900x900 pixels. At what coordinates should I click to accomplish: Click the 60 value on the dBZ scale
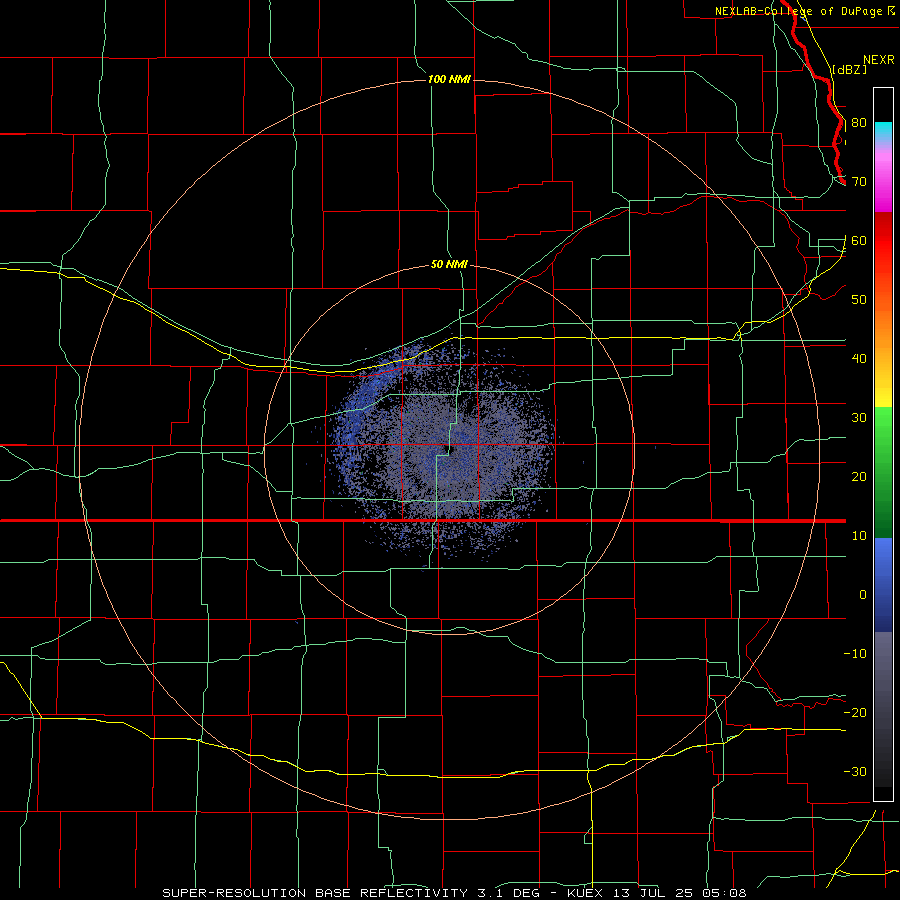pyautogui.click(x=859, y=241)
